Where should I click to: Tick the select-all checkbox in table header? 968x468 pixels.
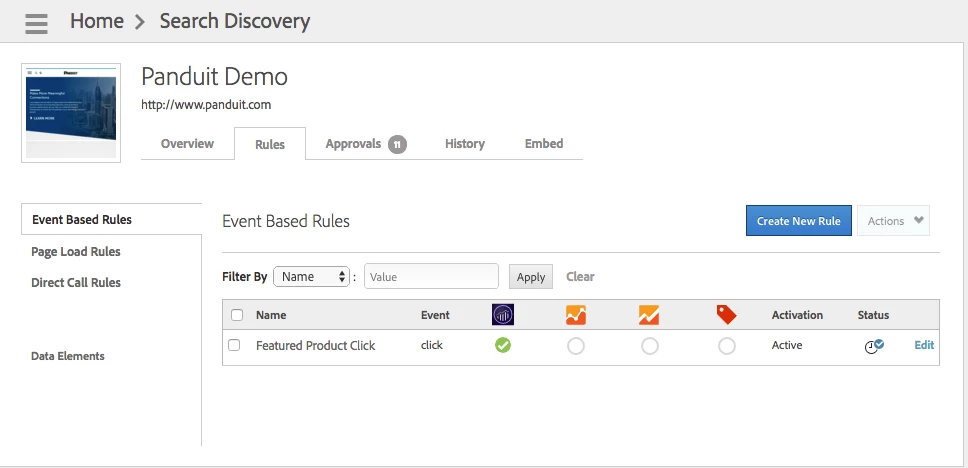click(237, 315)
